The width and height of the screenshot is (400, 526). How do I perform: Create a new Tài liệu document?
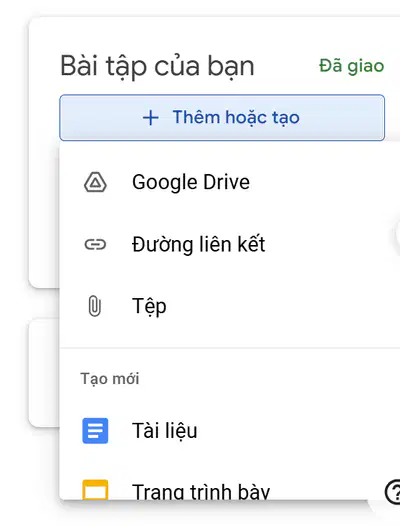click(x=230, y=431)
